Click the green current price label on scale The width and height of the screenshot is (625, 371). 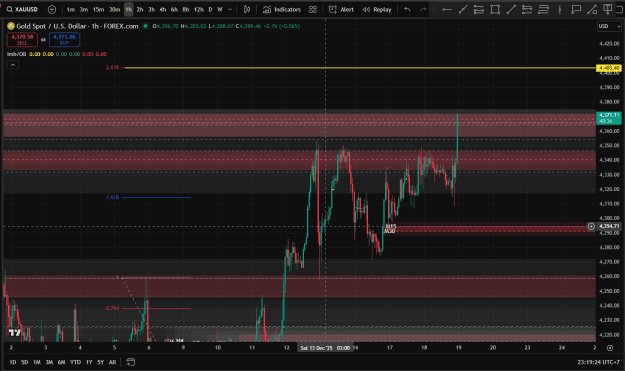coord(608,118)
